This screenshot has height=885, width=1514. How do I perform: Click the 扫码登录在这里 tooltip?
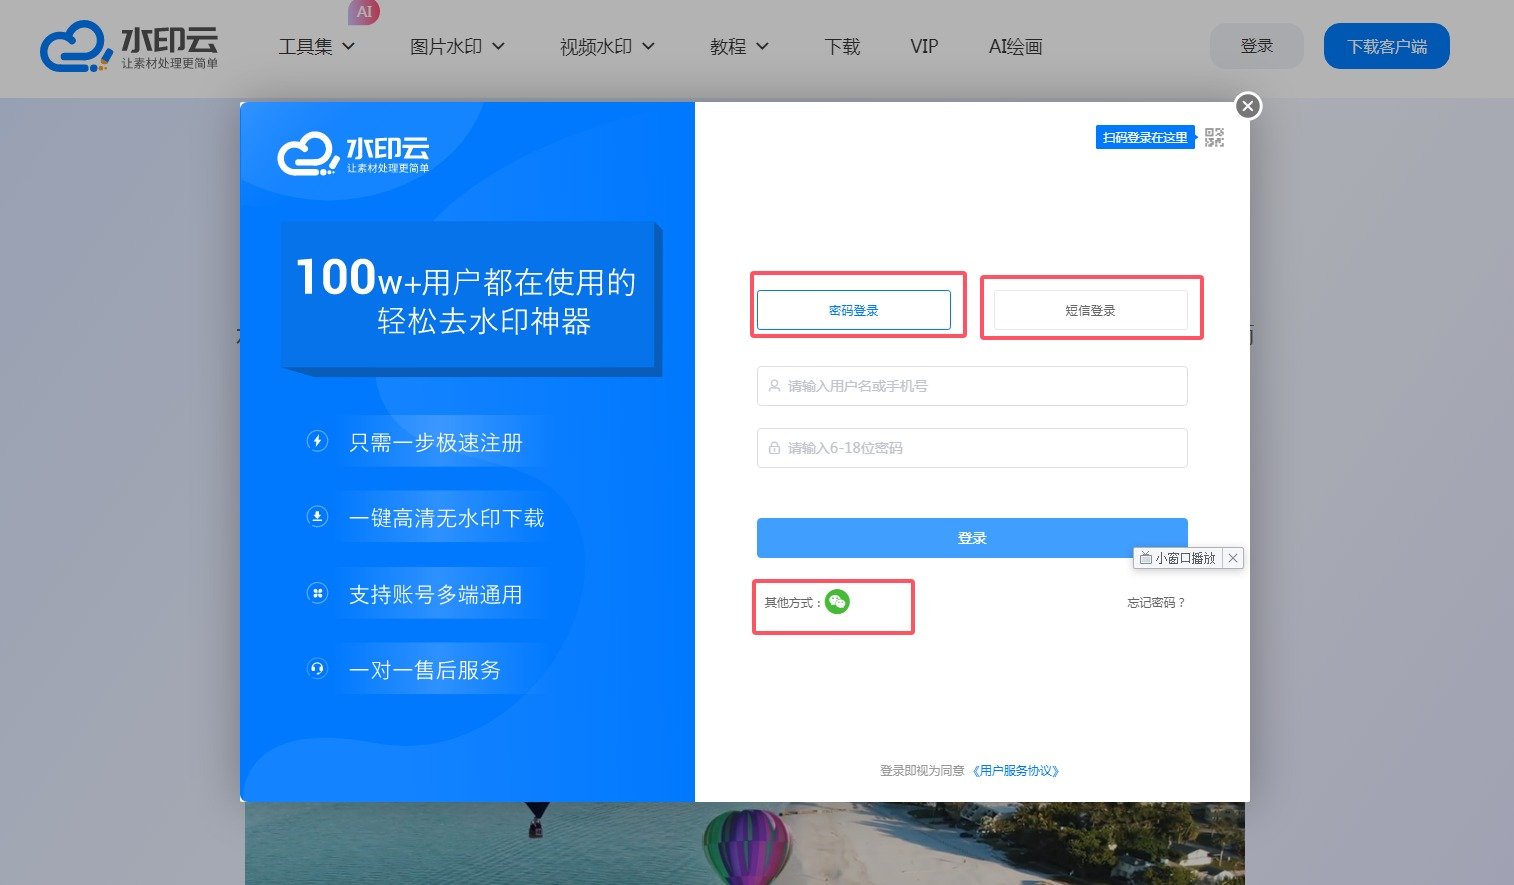[x=1145, y=138]
